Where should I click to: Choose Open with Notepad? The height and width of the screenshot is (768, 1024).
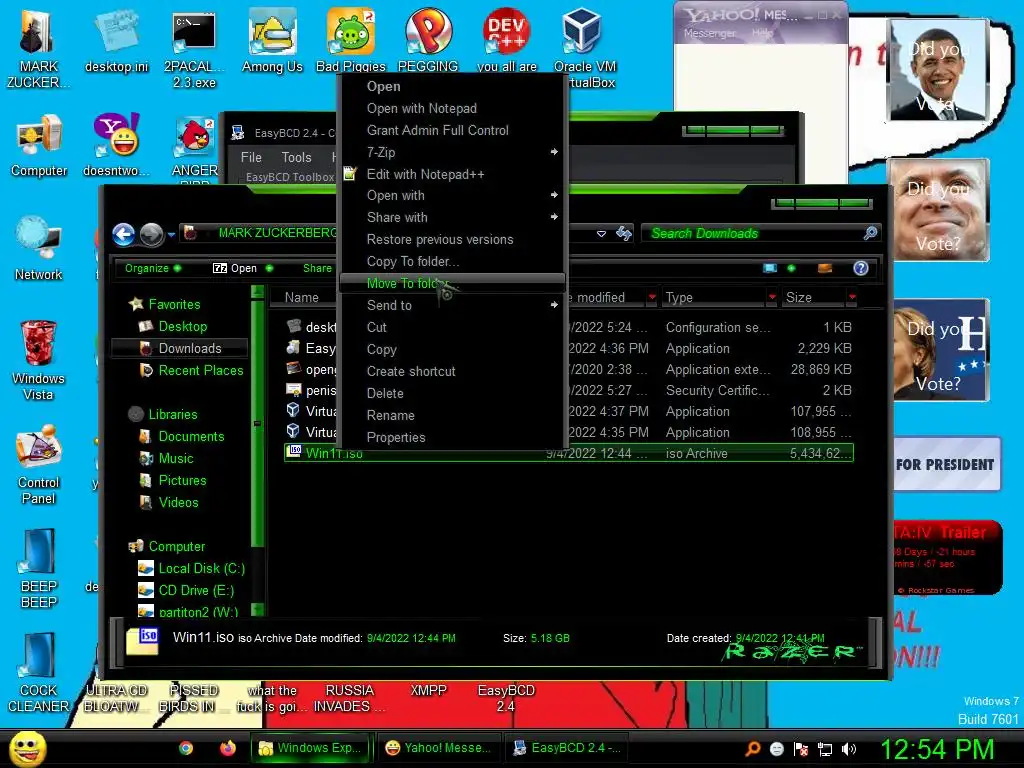451,108
